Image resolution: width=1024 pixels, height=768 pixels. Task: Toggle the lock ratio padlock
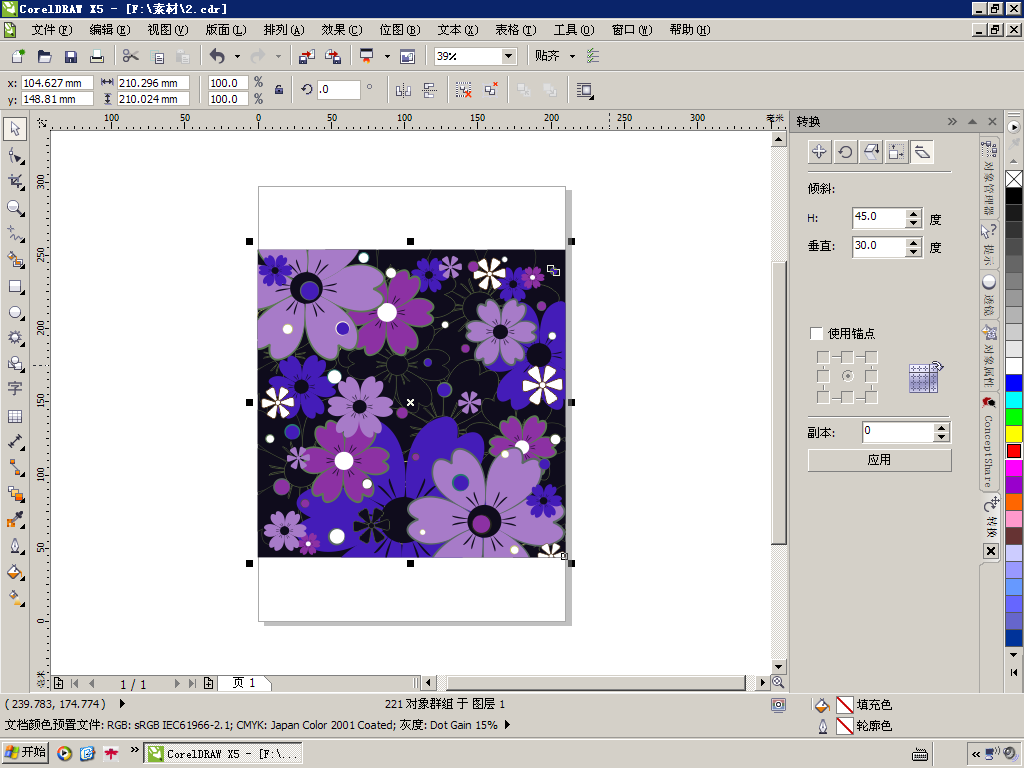(279, 90)
